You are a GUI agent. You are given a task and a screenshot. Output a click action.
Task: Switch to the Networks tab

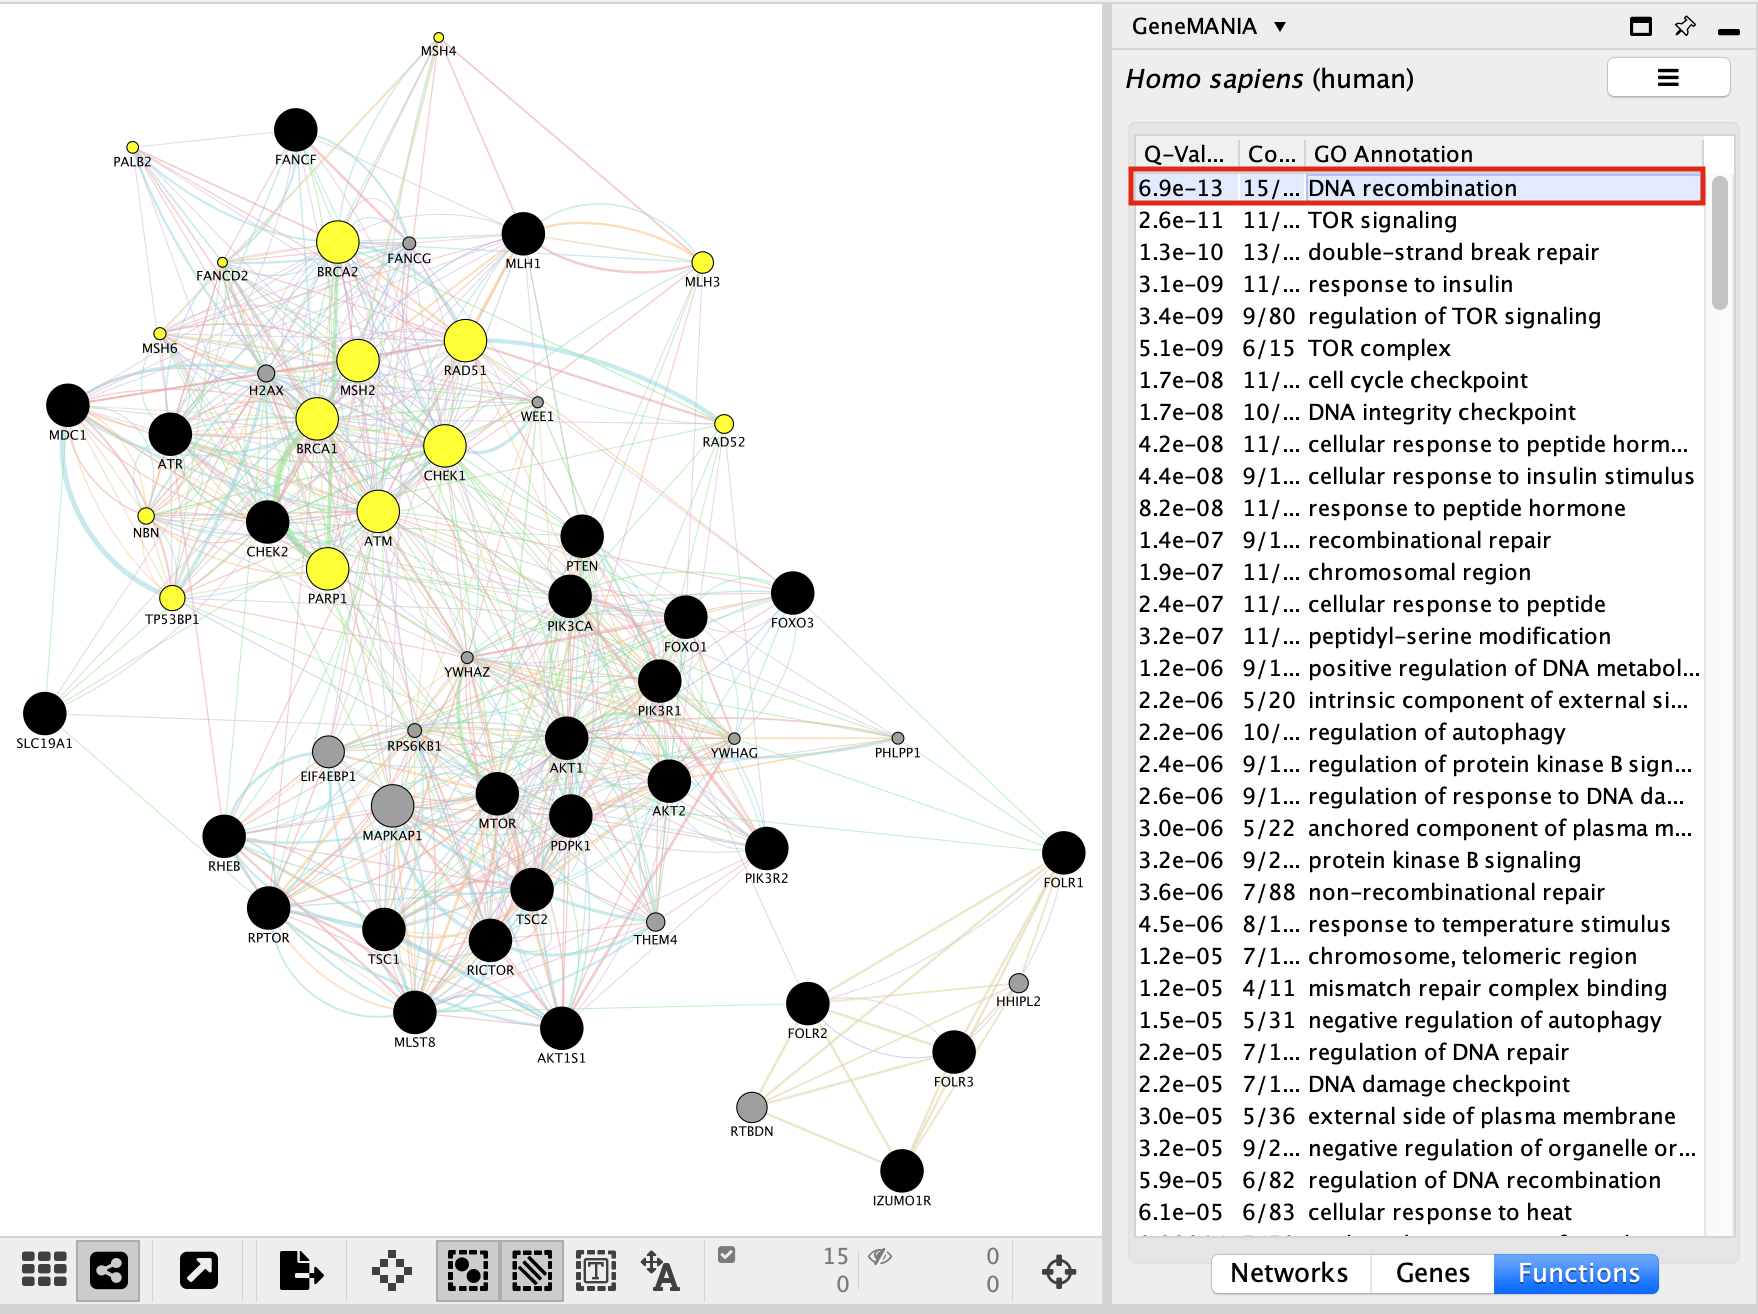[x=1289, y=1273]
